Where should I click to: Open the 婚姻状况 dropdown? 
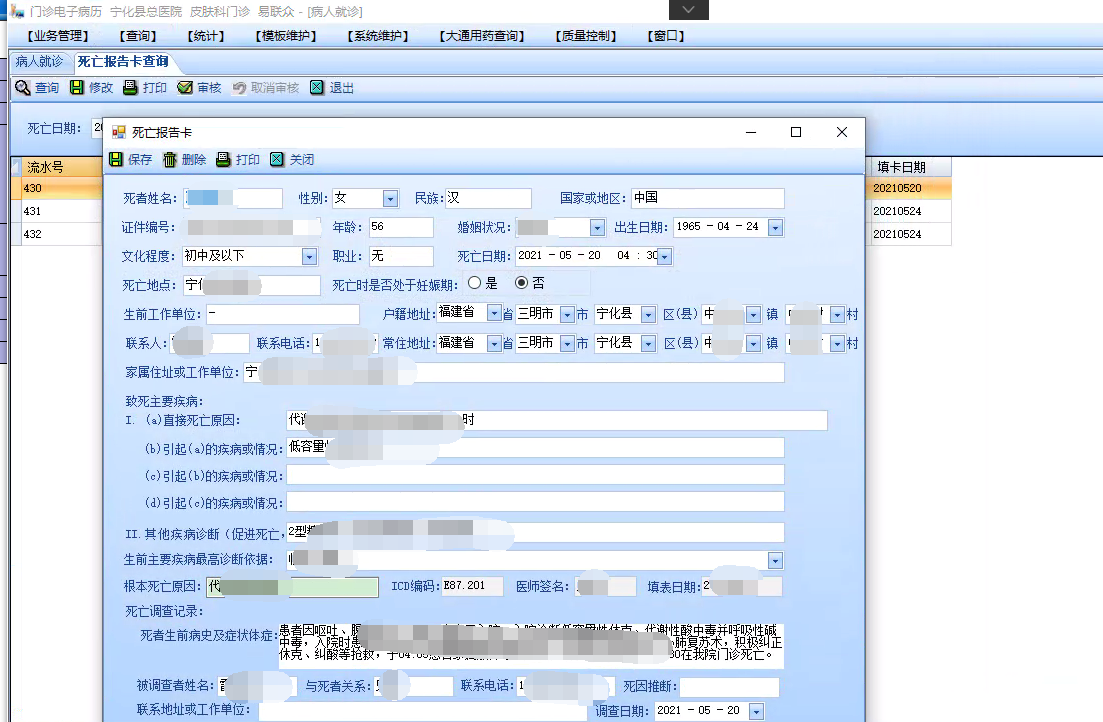[597, 228]
